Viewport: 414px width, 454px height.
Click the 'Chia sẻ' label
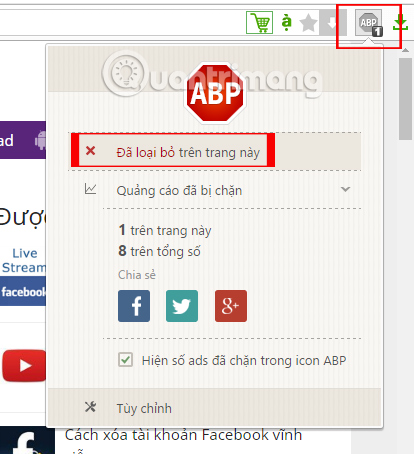tap(137, 275)
